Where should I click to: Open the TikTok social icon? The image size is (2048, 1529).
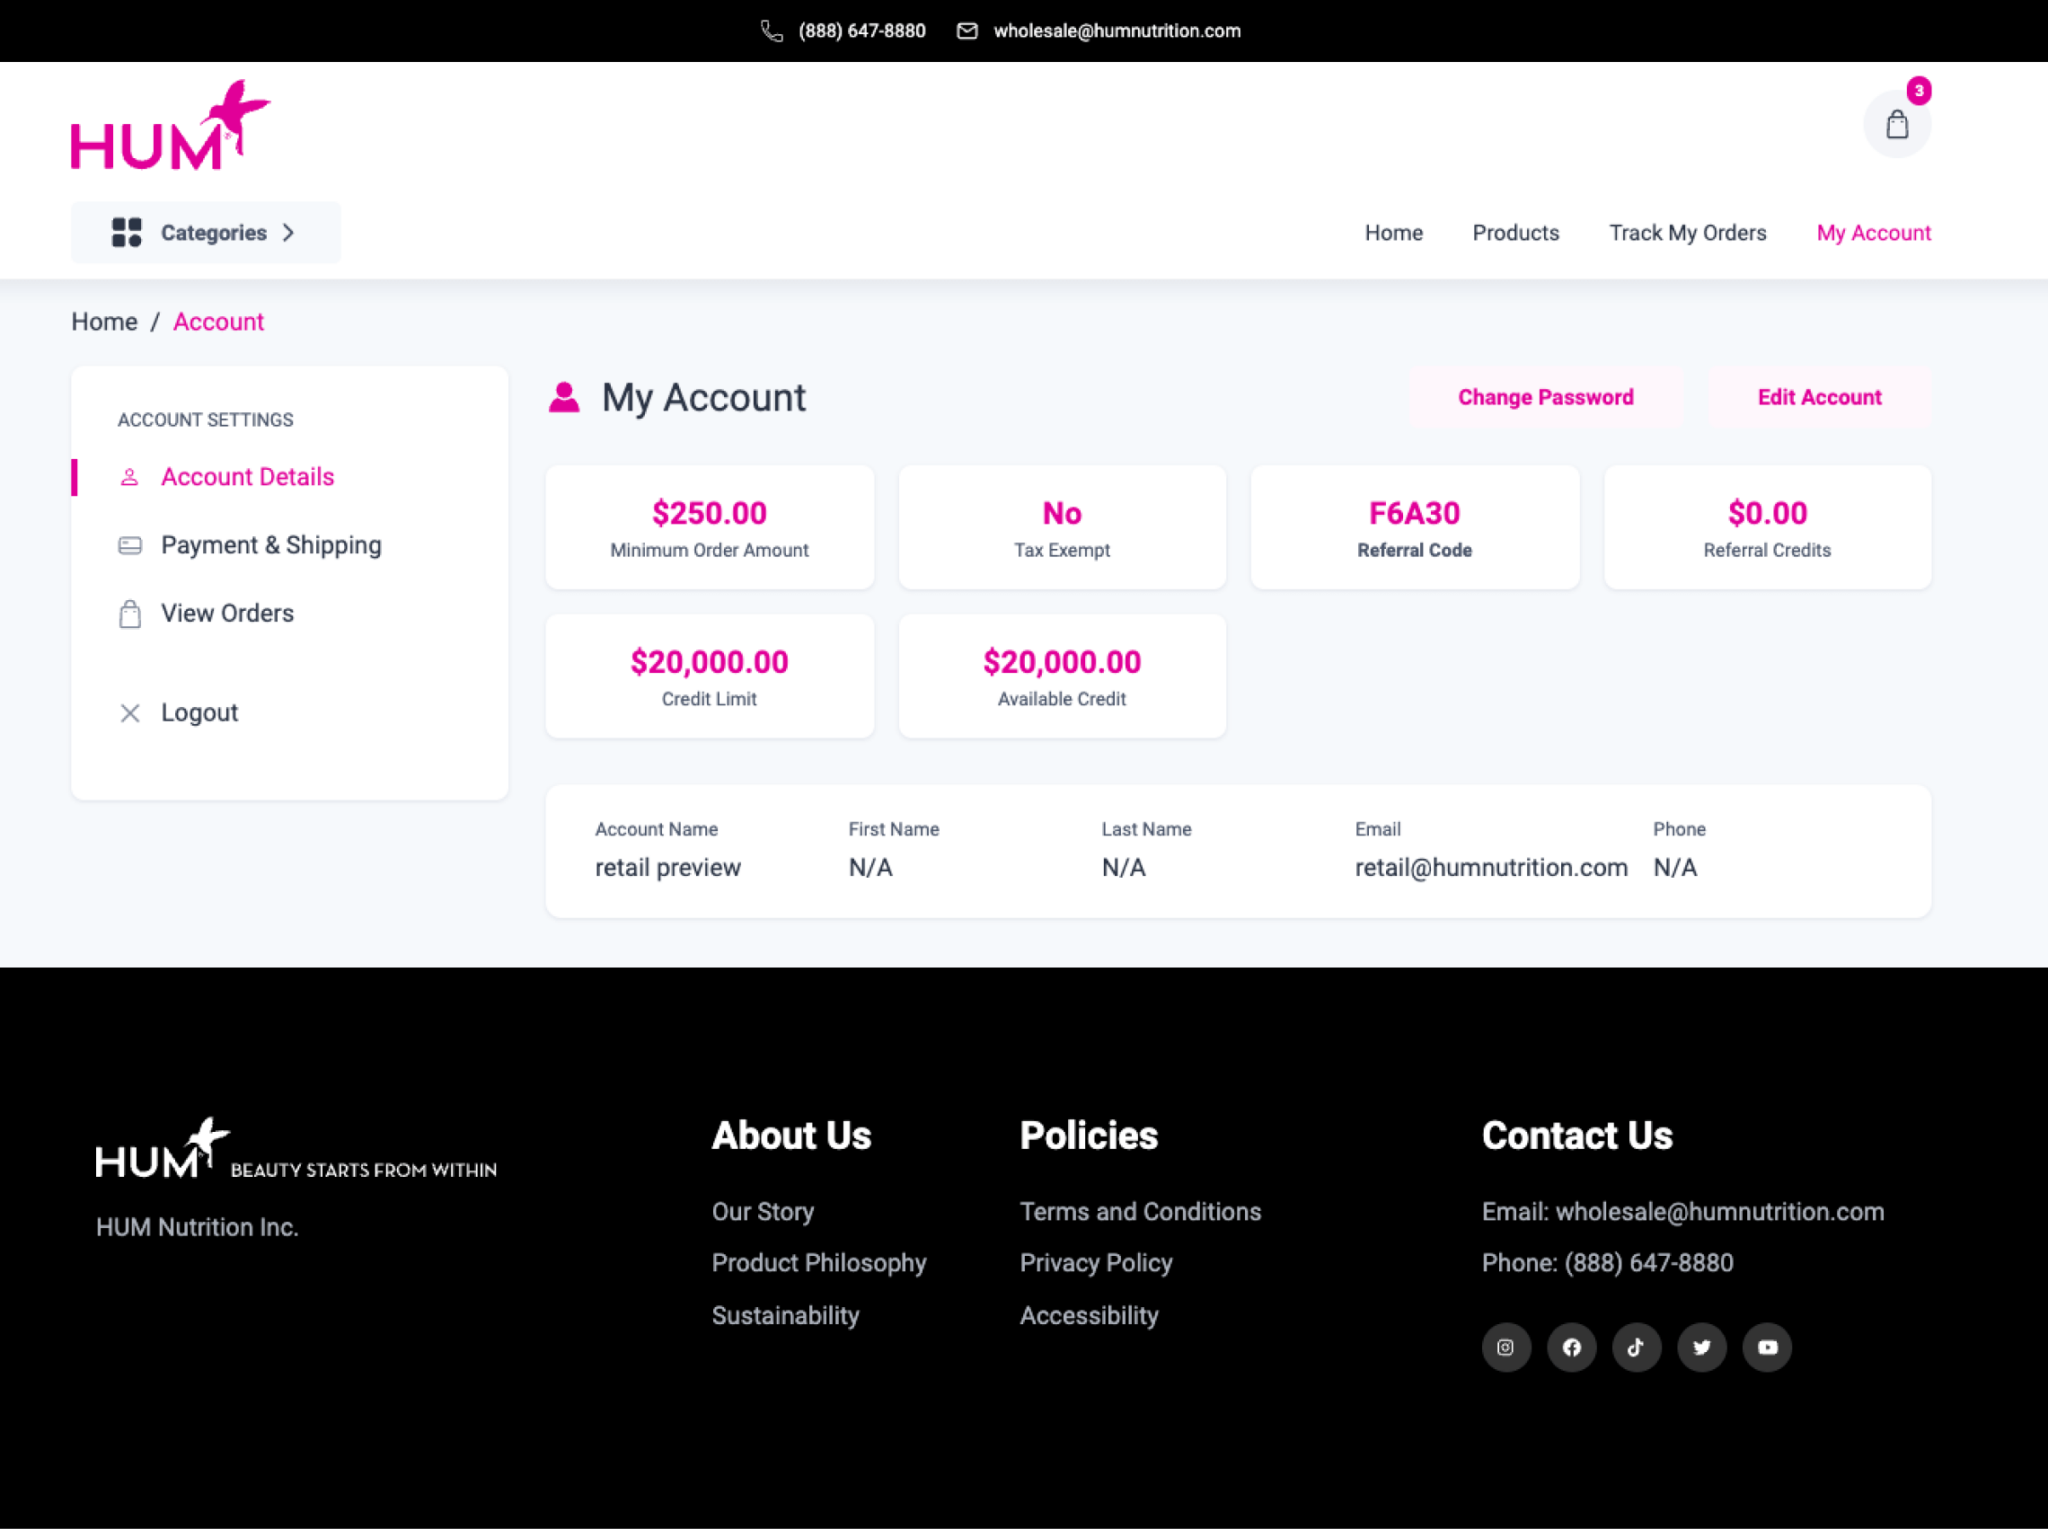tap(1636, 1347)
